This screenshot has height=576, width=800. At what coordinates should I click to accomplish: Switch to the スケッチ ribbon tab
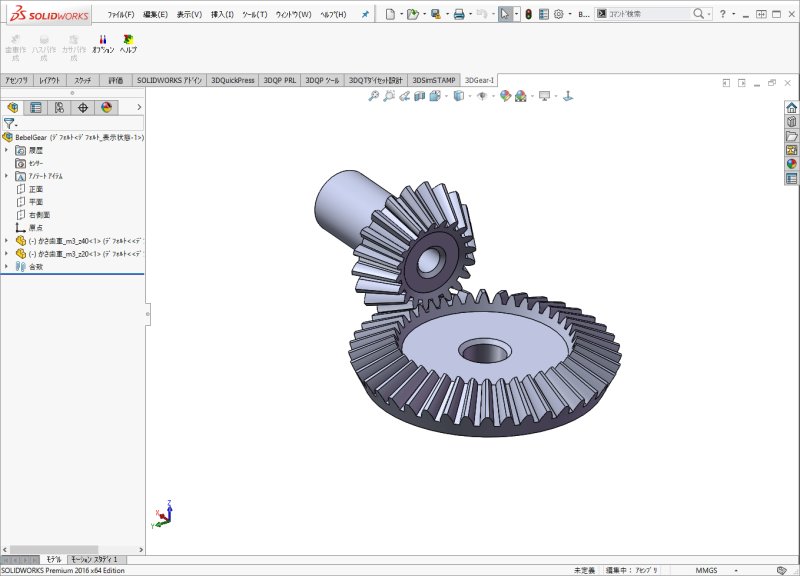click(82, 80)
